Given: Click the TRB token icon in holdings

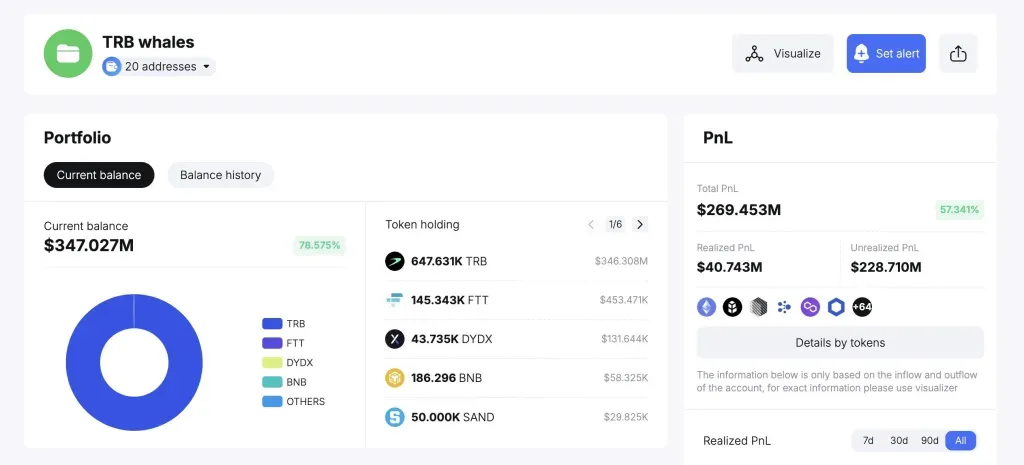Looking at the screenshot, I should click(x=395, y=261).
